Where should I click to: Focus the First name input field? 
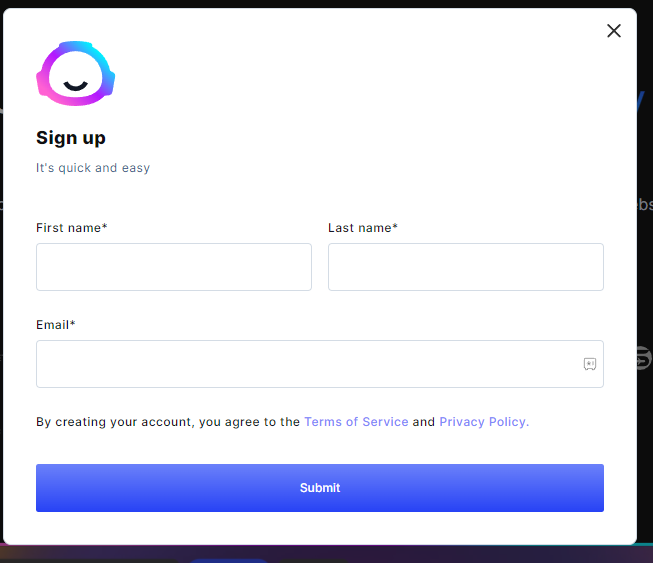click(x=174, y=267)
